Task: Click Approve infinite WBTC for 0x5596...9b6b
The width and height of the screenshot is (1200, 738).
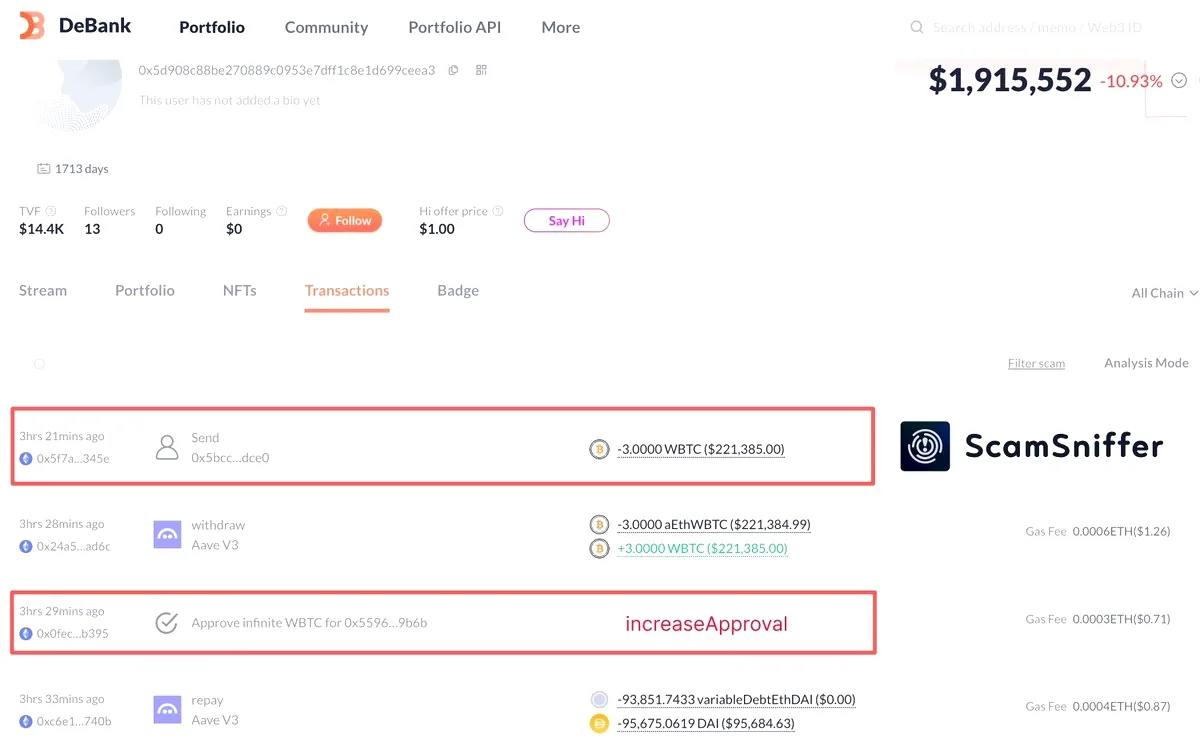Action: (309, 623)
